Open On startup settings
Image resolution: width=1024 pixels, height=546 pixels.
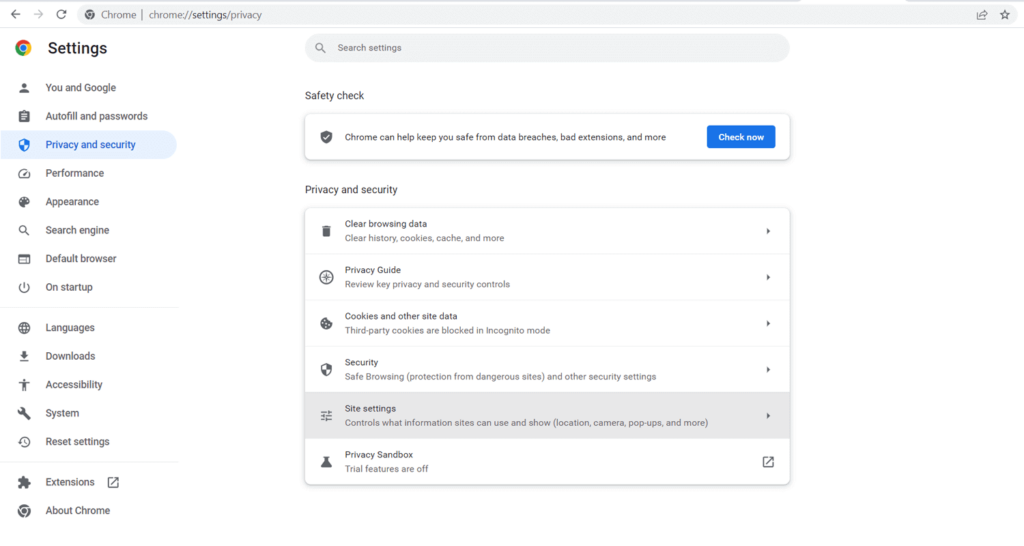pyautogui.click(x=88, y=287)
